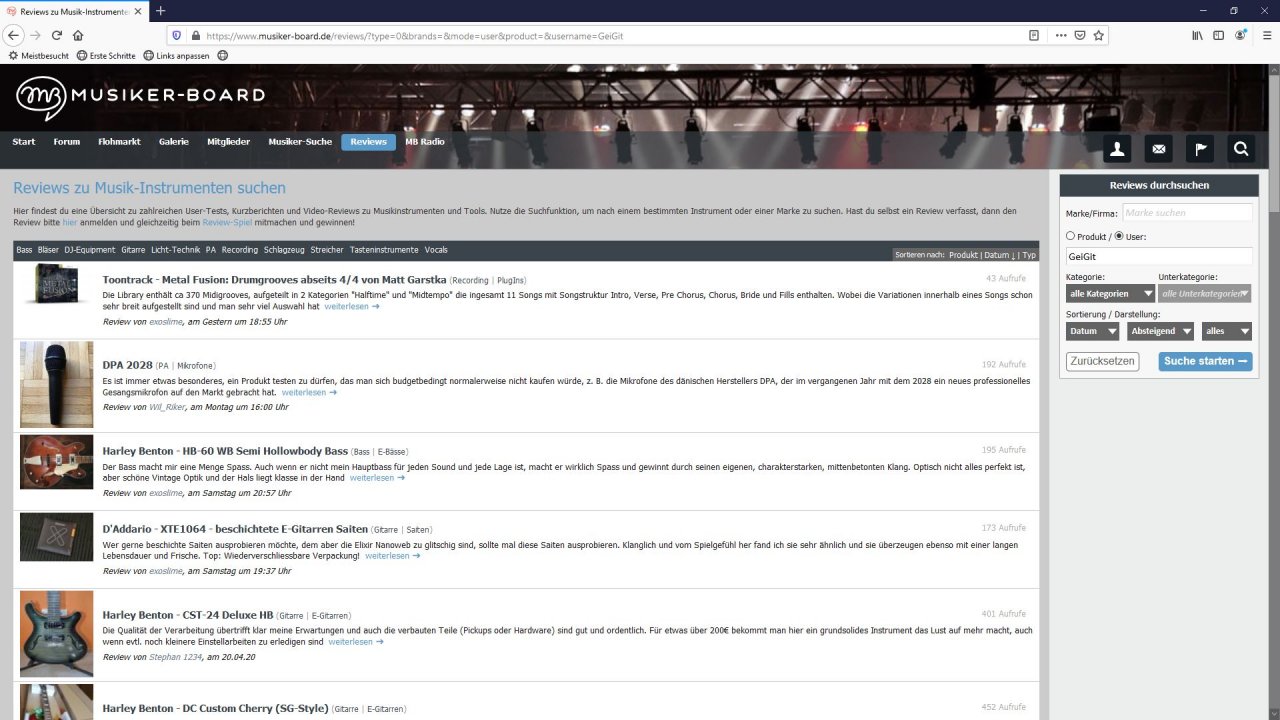This screenshot has width=1280, height=720.
Task: Click the username field containing GeiGit
Action: 1159,256
